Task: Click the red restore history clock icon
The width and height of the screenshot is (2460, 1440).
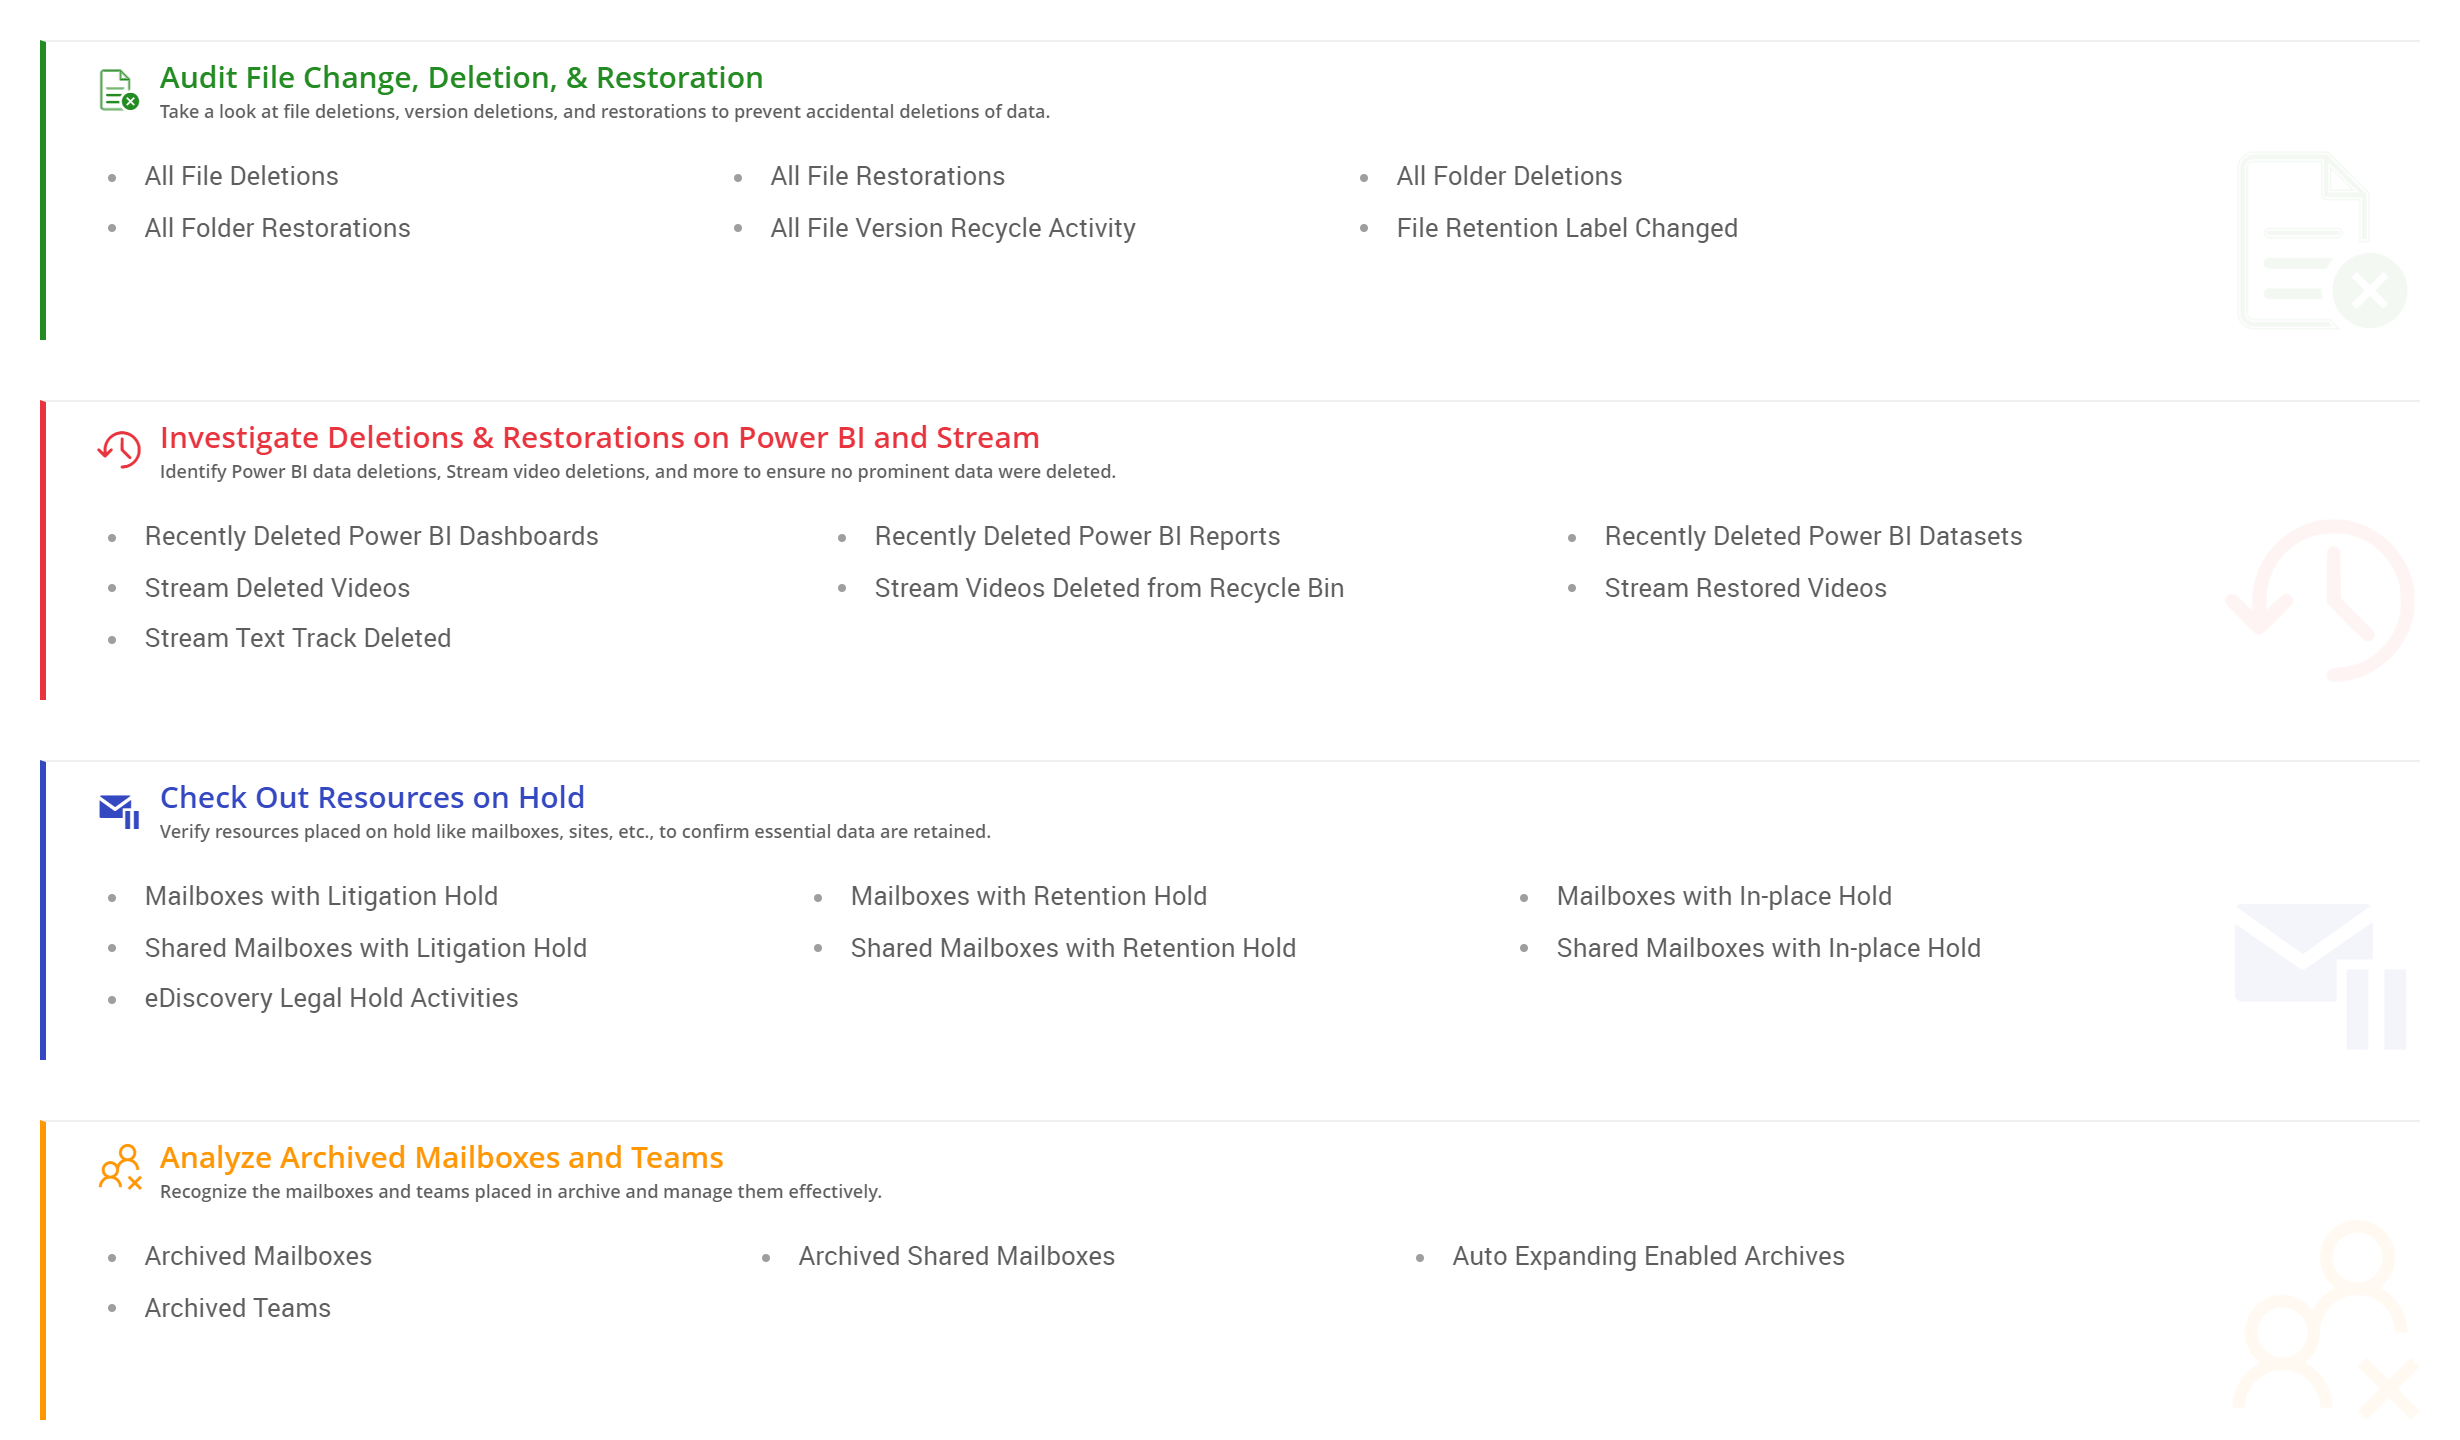Action: pyautogui.click(x=119, y=449)
